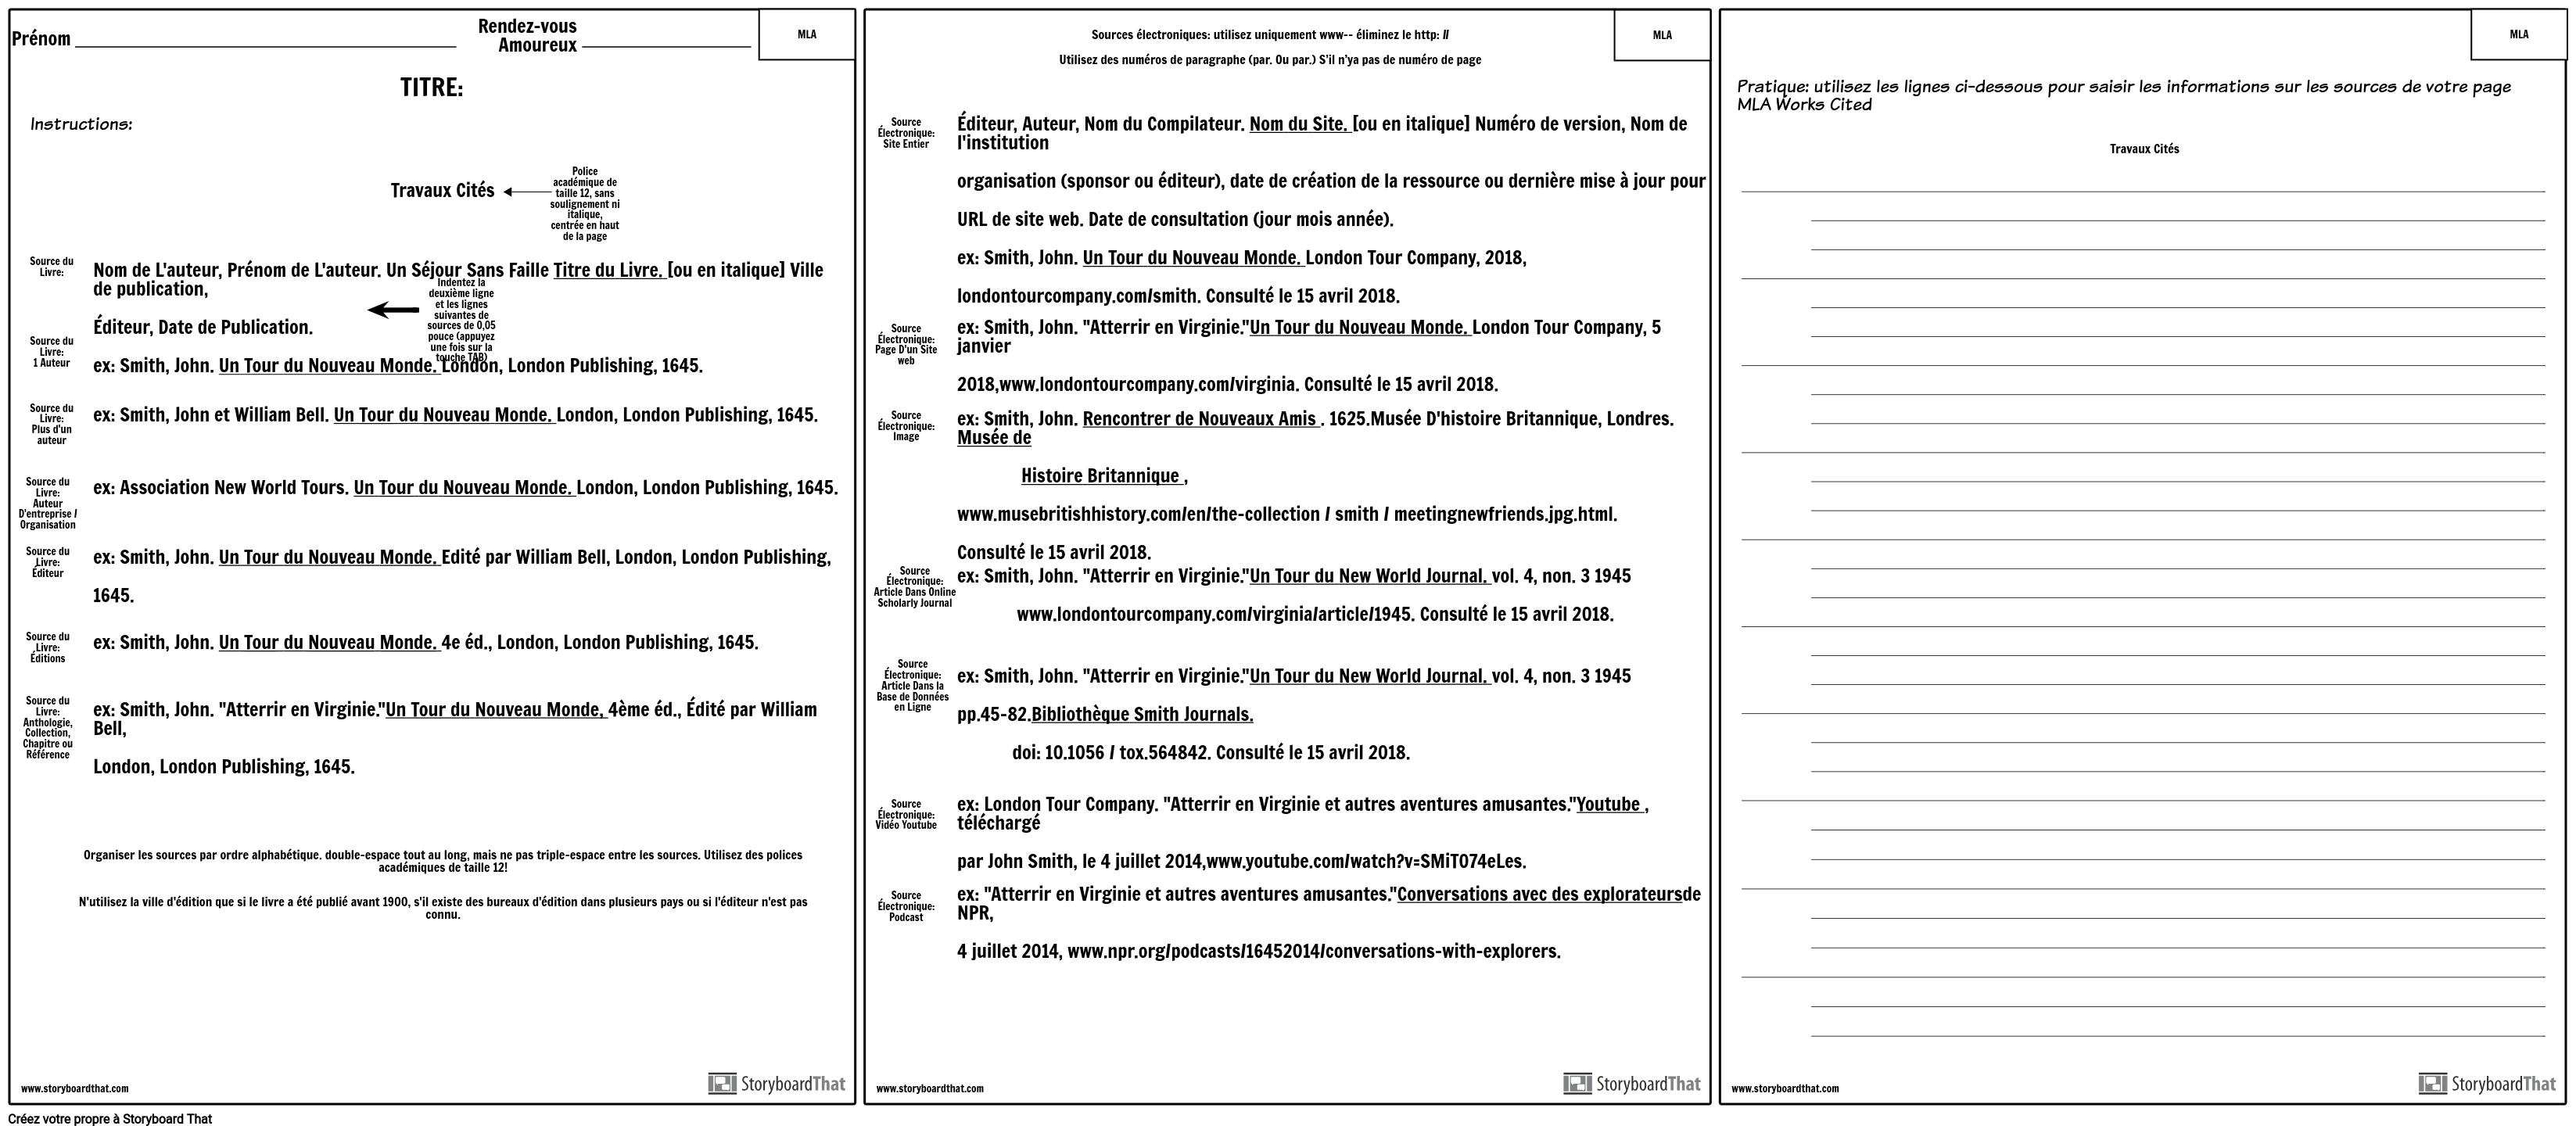The height and width of the screenshot is (1133, 2576).
Task: Click the StoryboardThat logo on the practice lines page
Action: 2487,1084
